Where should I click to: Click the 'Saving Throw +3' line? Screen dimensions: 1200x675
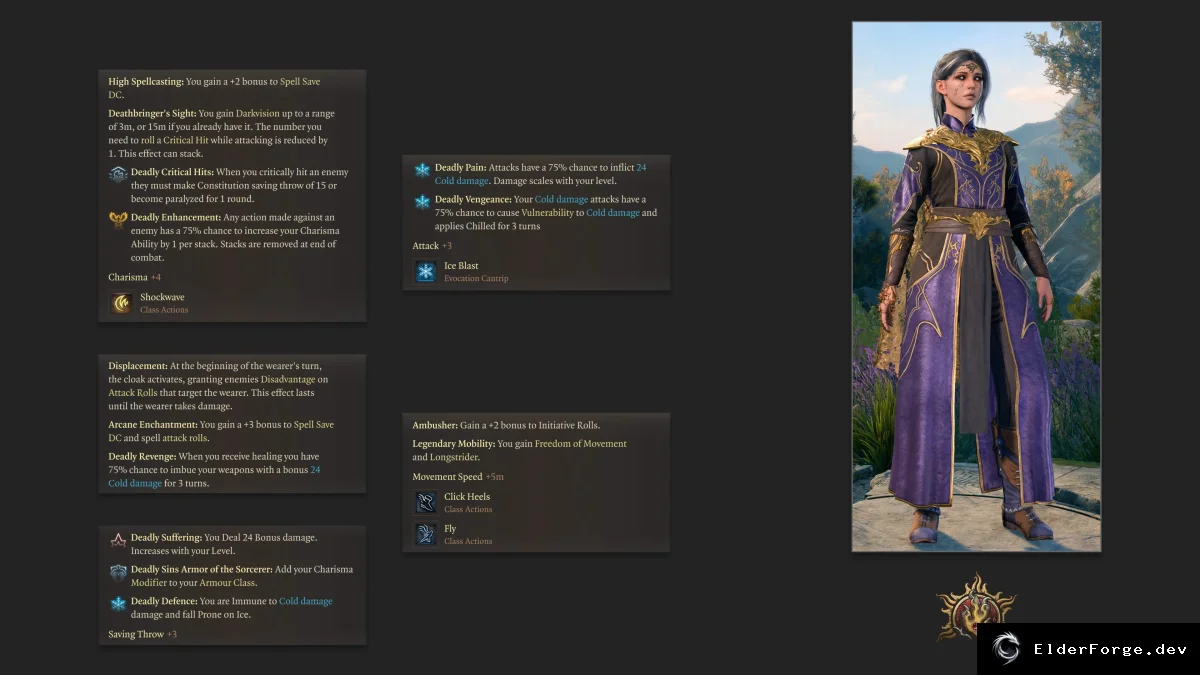click(x=143, y=634)
